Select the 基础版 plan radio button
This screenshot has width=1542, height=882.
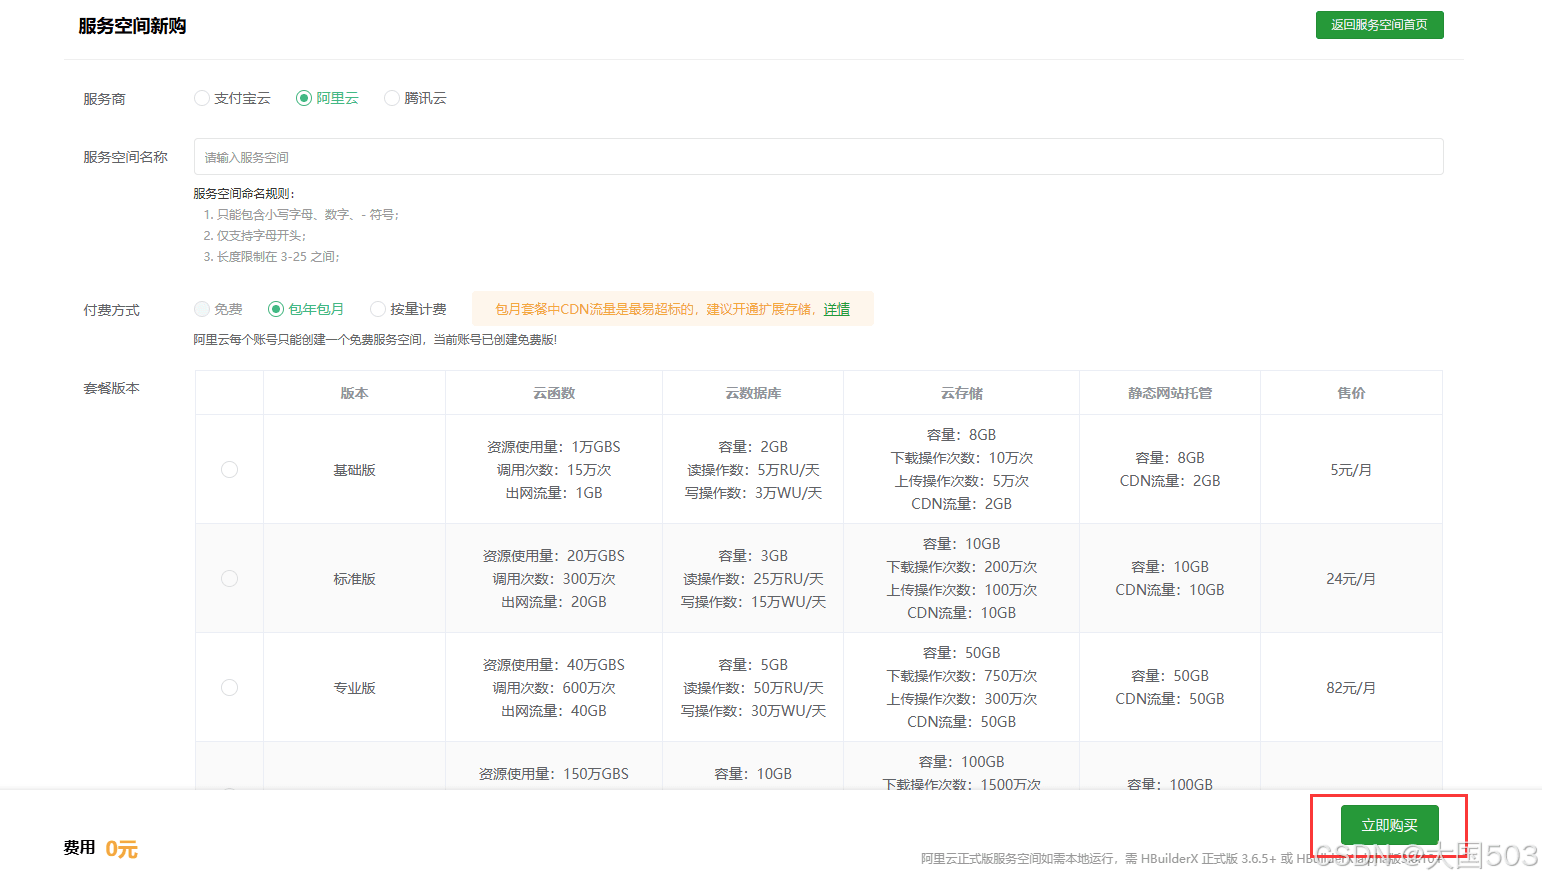[x=229, y=469]
